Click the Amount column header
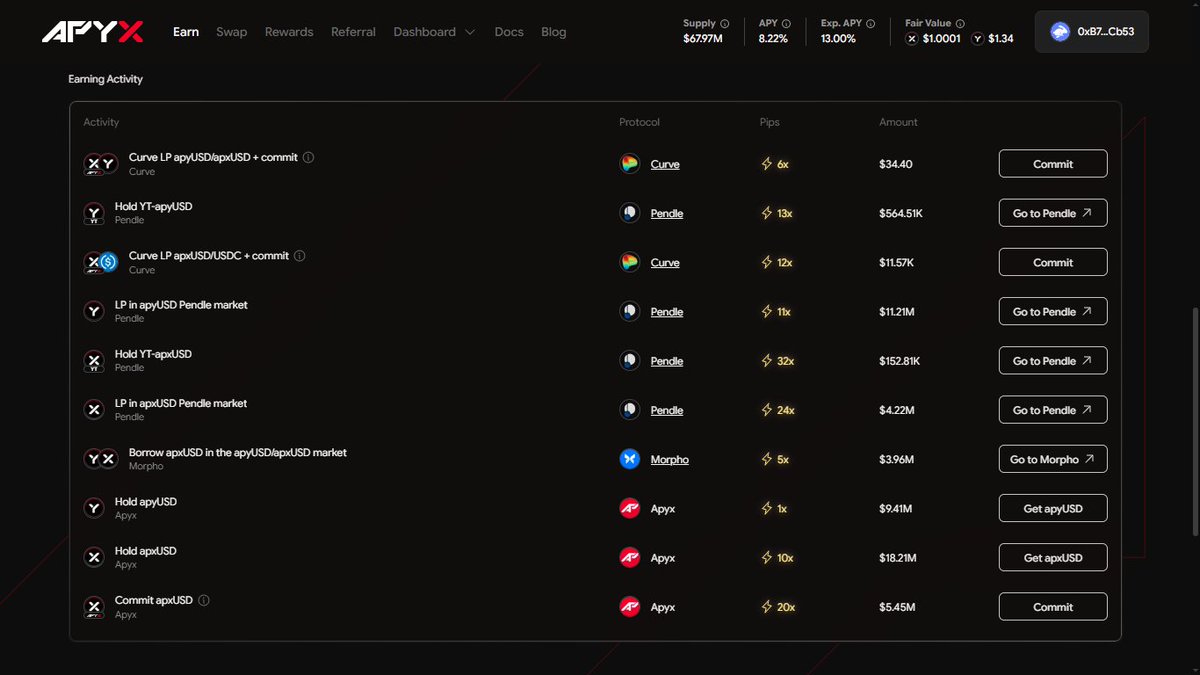1200x675 pixels. click(898, 122)
